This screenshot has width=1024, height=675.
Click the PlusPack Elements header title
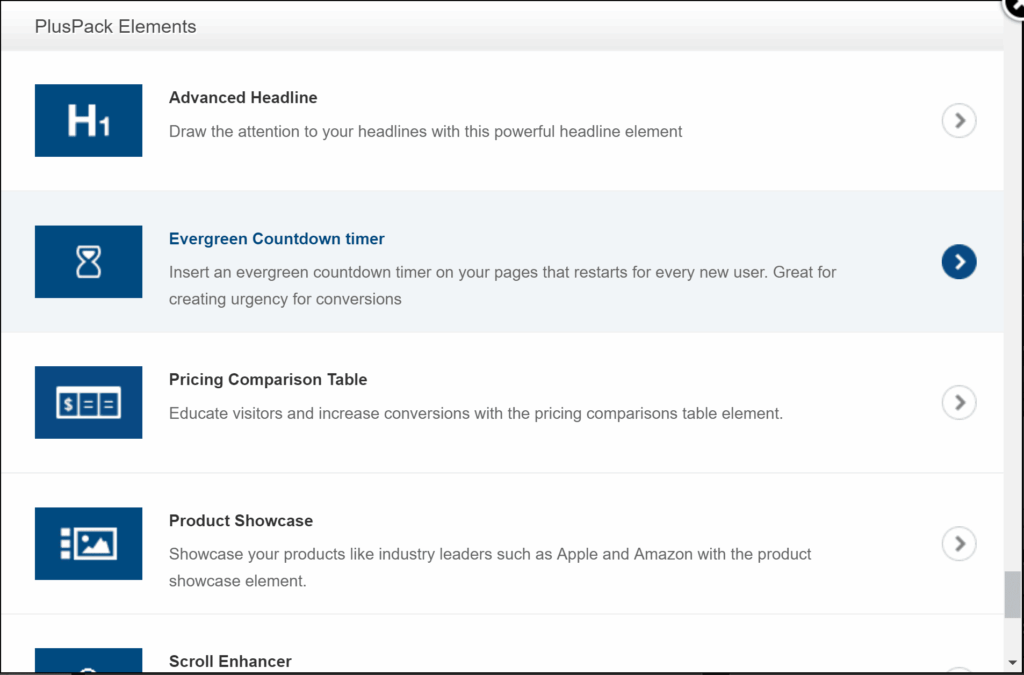pyautogui.click(x=116, y=27)
